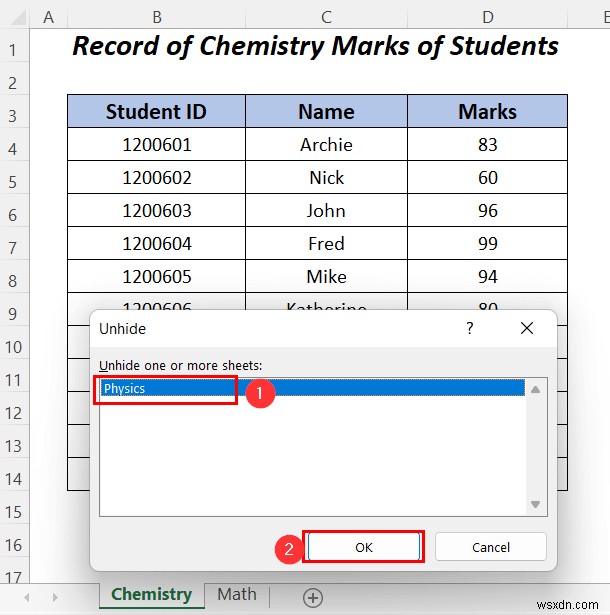
Task: Click the name cell John
Action: (326, 210)
